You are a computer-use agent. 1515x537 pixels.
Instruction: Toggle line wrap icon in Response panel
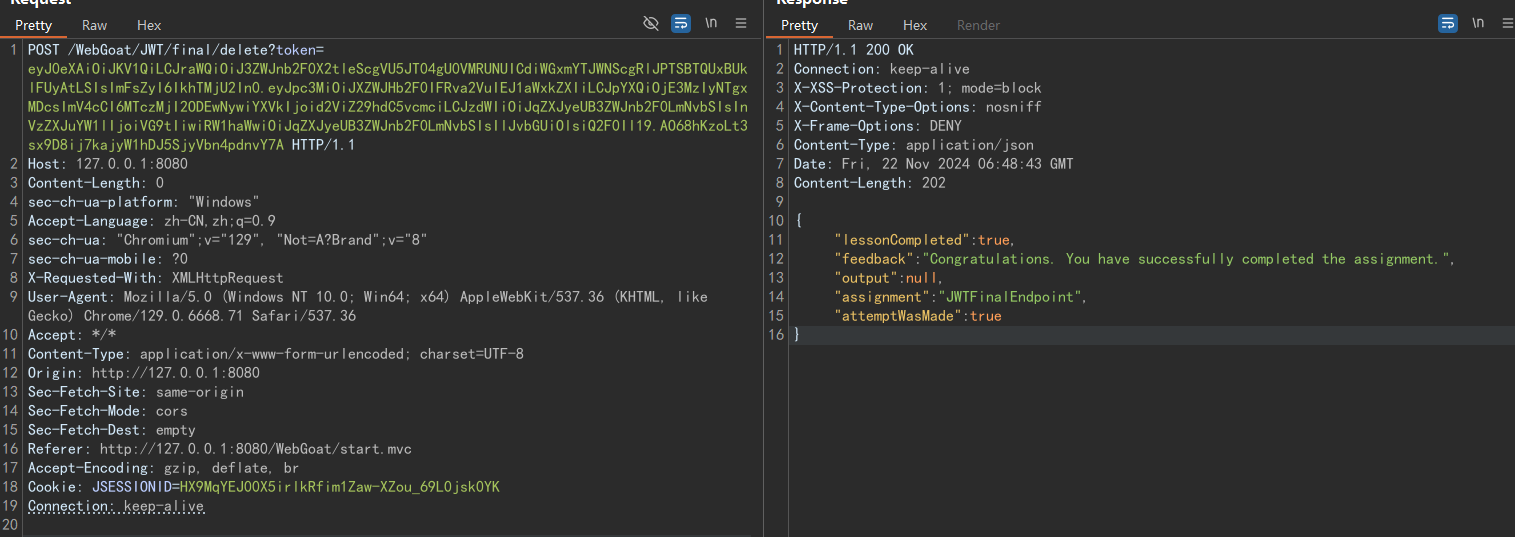(x=1448, y=23)
